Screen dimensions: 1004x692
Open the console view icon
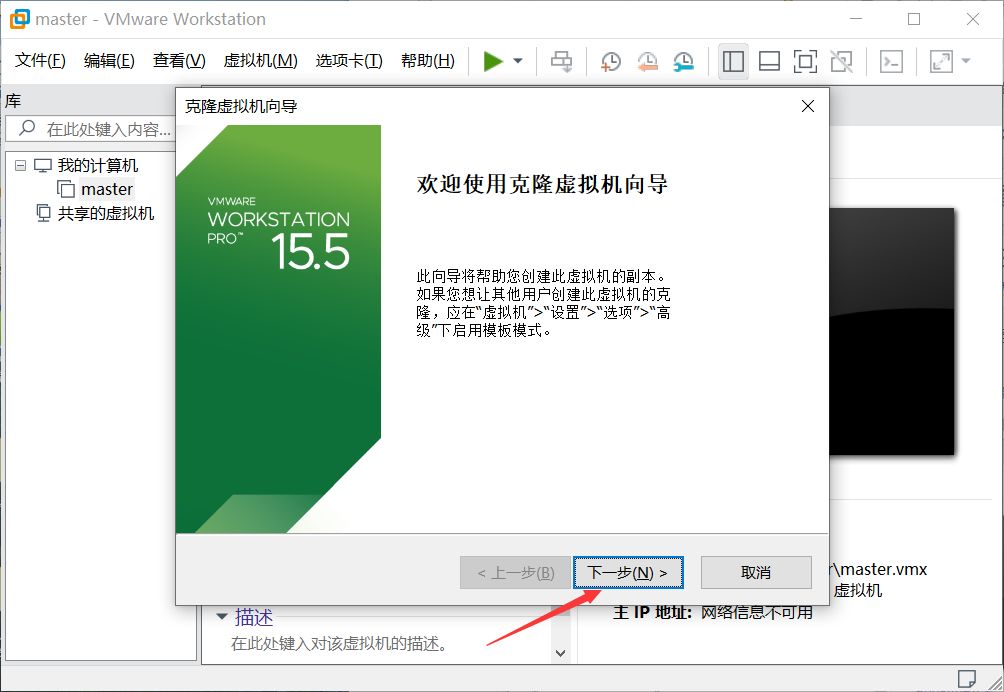(x=891, y=61)
